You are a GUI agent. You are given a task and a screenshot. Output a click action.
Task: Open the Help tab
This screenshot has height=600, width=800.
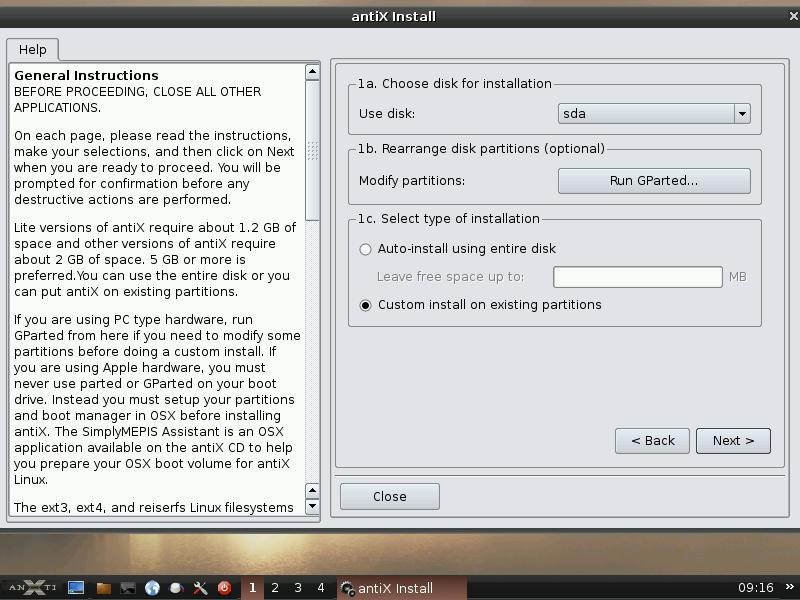click(33, 49)
